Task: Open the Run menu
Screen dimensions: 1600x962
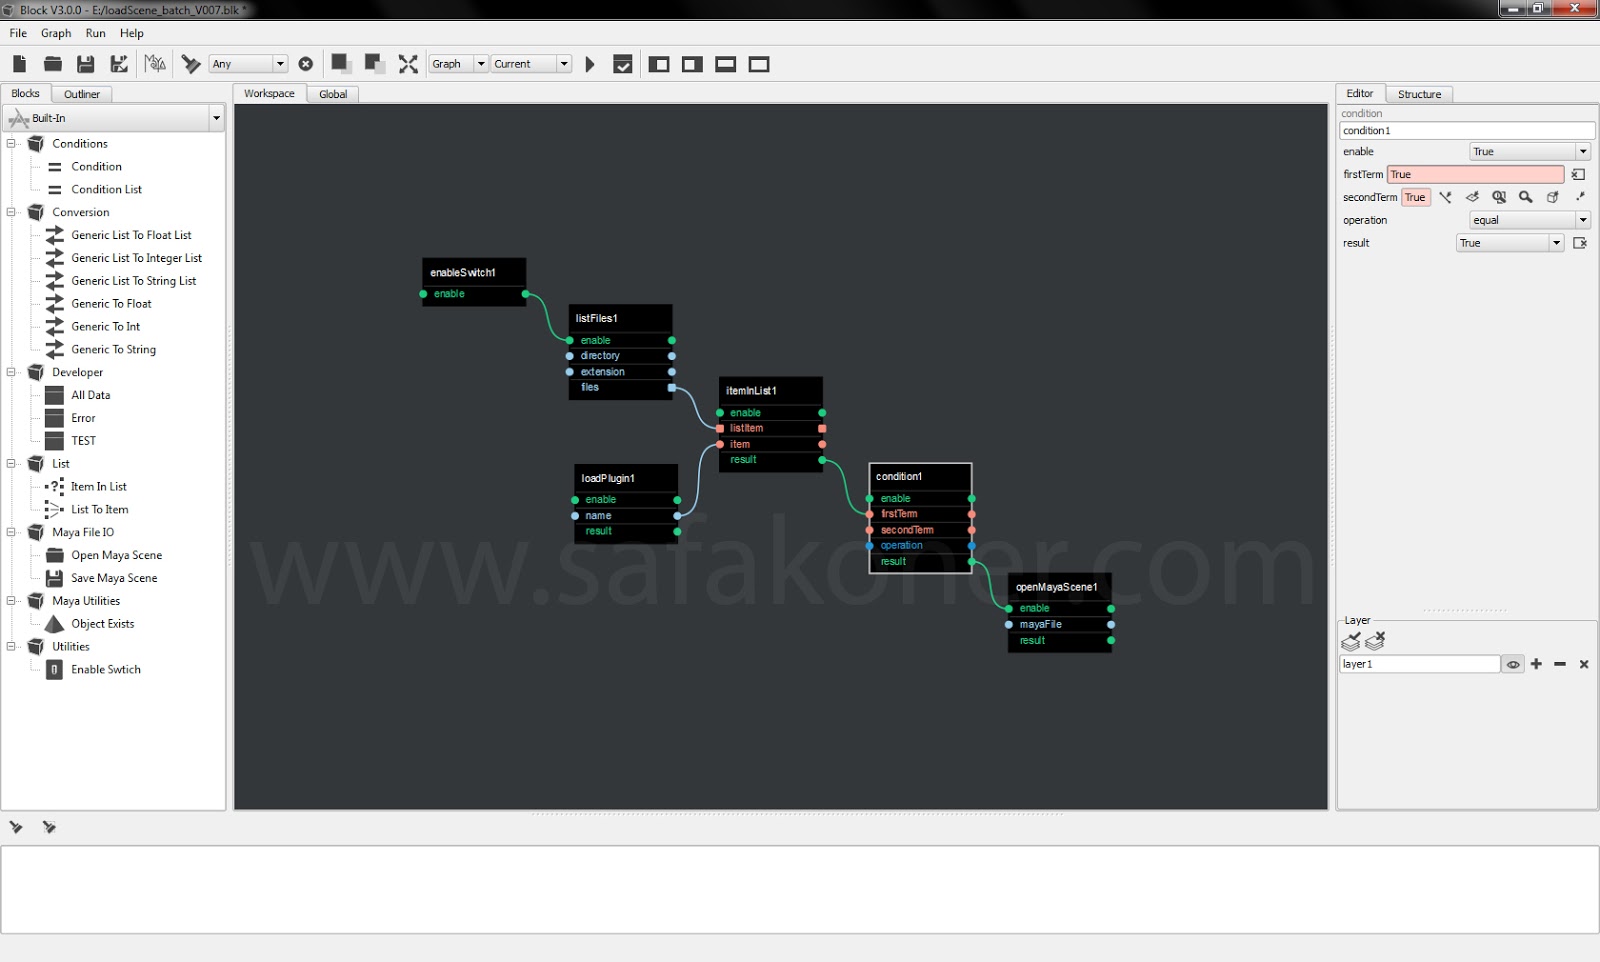Action: click(96, 33)
